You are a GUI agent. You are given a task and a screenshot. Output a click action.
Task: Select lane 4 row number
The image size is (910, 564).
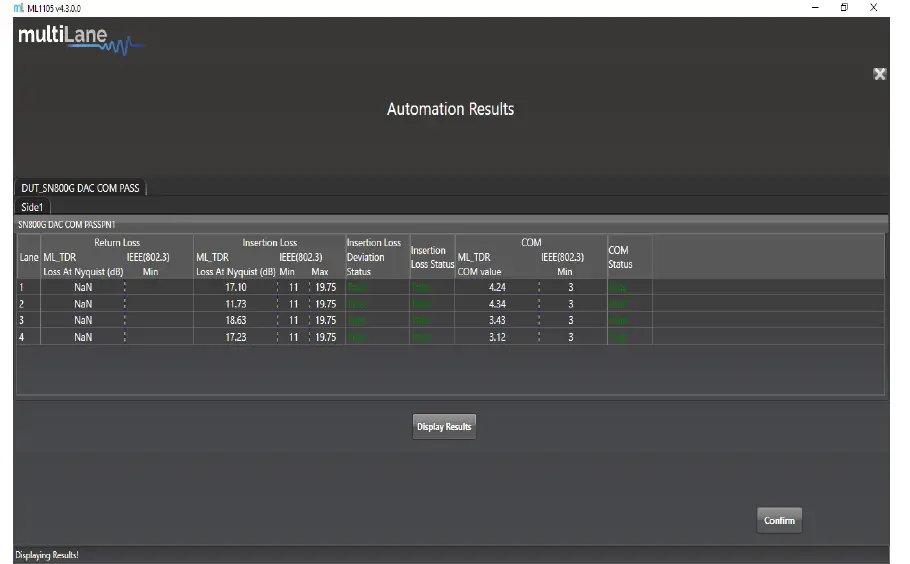[x=22, y=337]
